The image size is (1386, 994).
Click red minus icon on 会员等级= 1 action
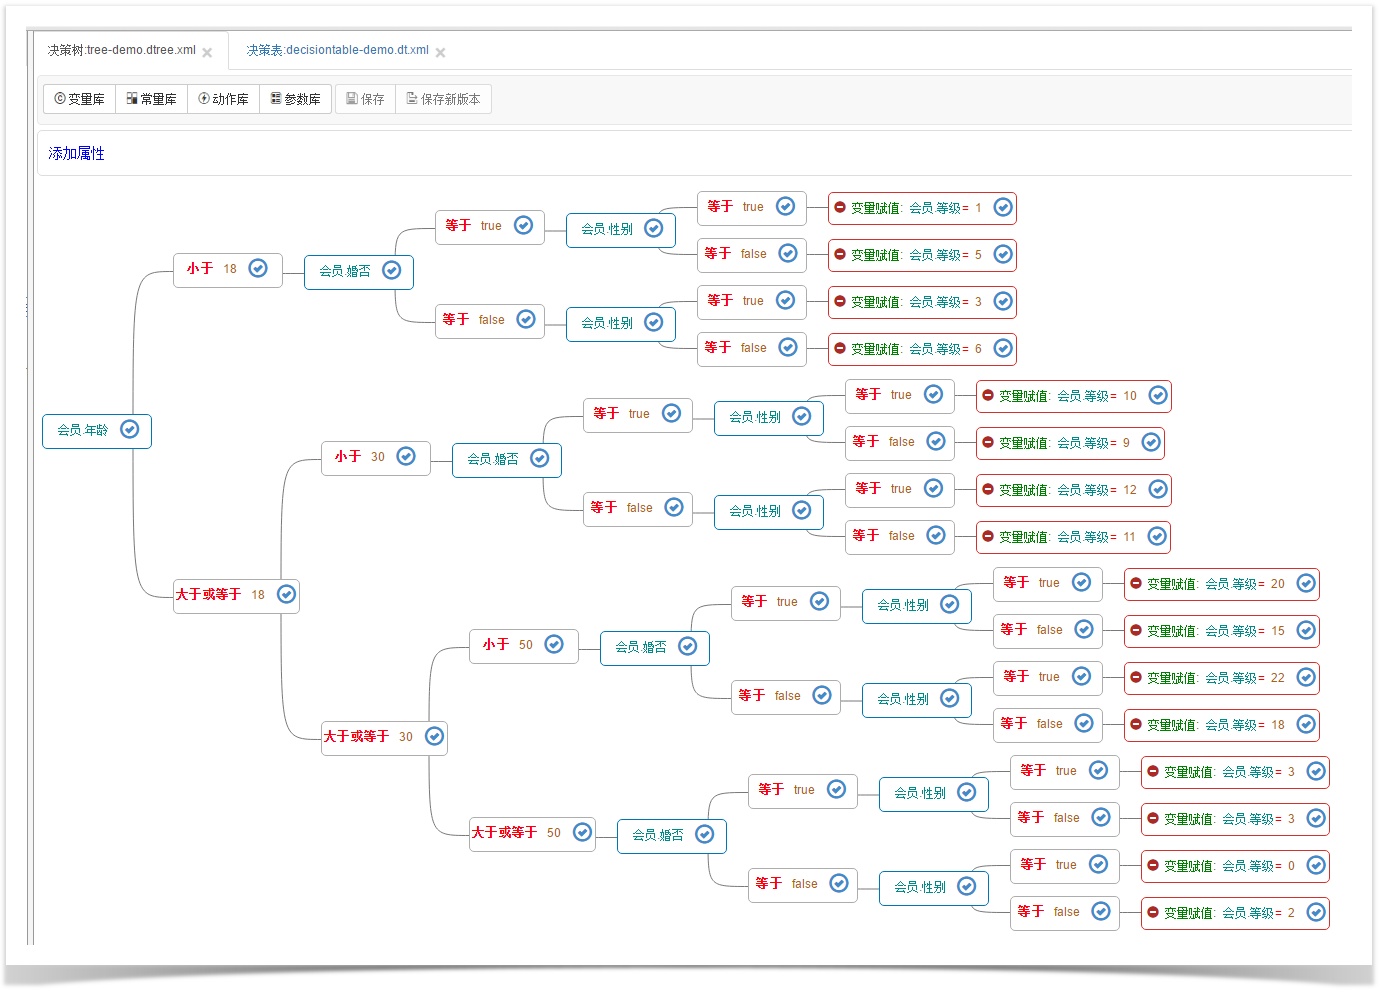click(840, 207)
